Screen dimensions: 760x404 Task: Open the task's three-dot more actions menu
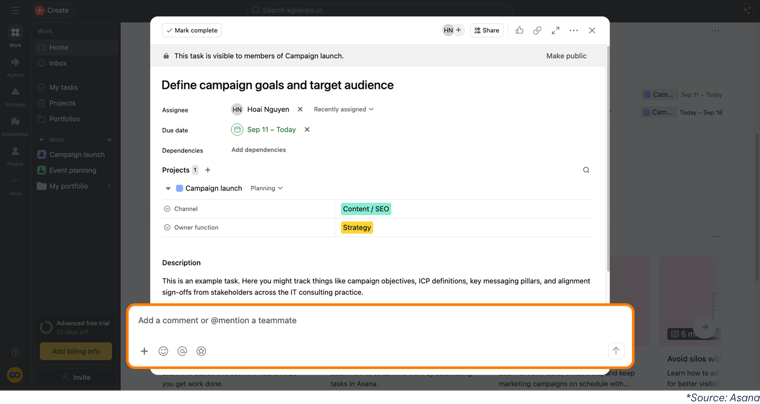click(574, 31)
